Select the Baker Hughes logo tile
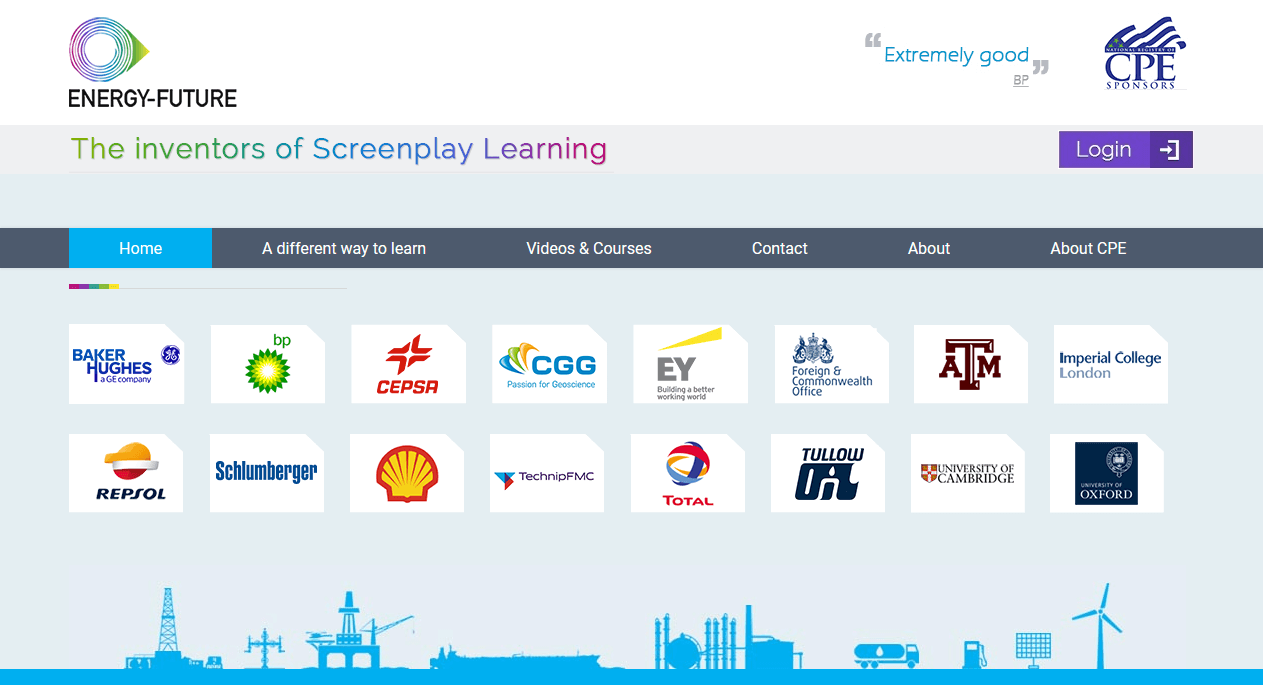Viewport: 1263px width, 685px height. pyautogui.click(x=126, y=364)
